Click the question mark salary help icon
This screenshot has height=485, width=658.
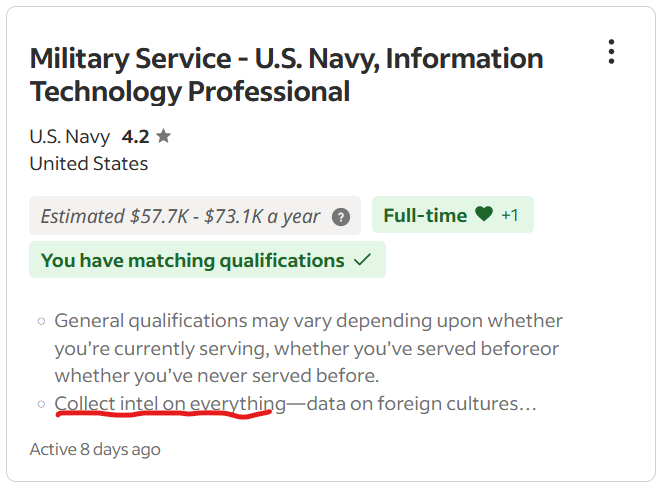click(x=341, y=216)
